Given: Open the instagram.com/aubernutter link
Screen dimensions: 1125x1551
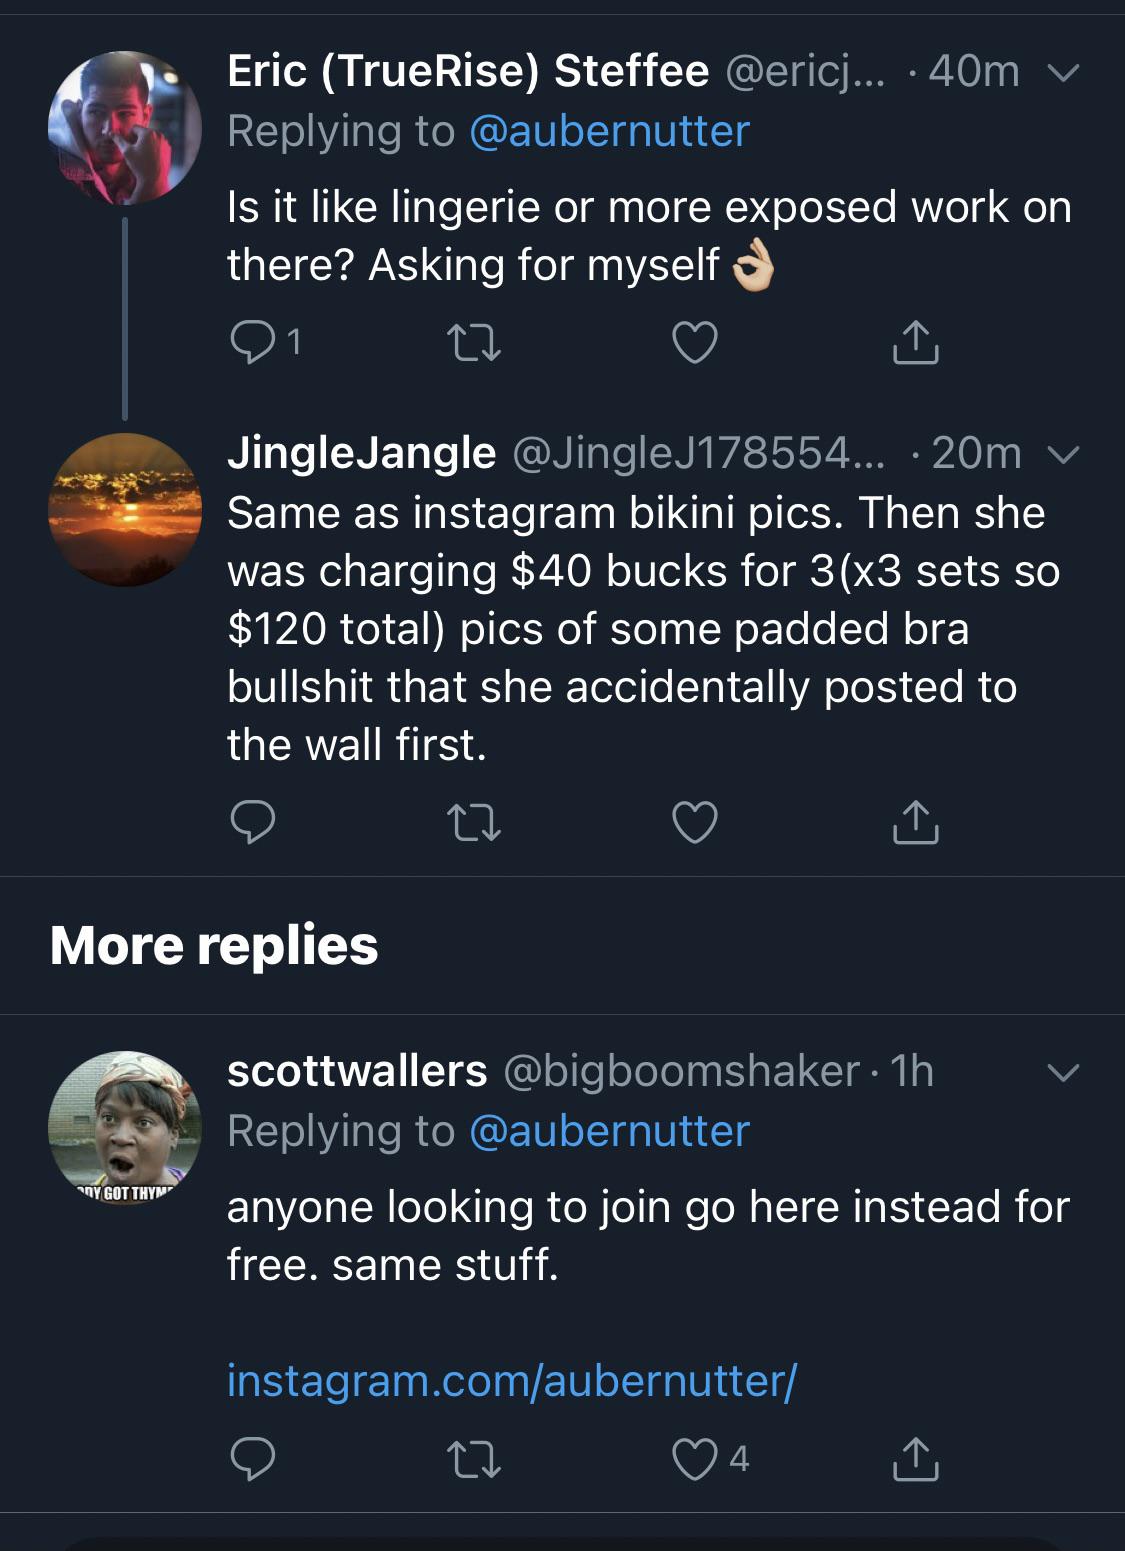Looking at the screenshot, I should point(511,1382).
